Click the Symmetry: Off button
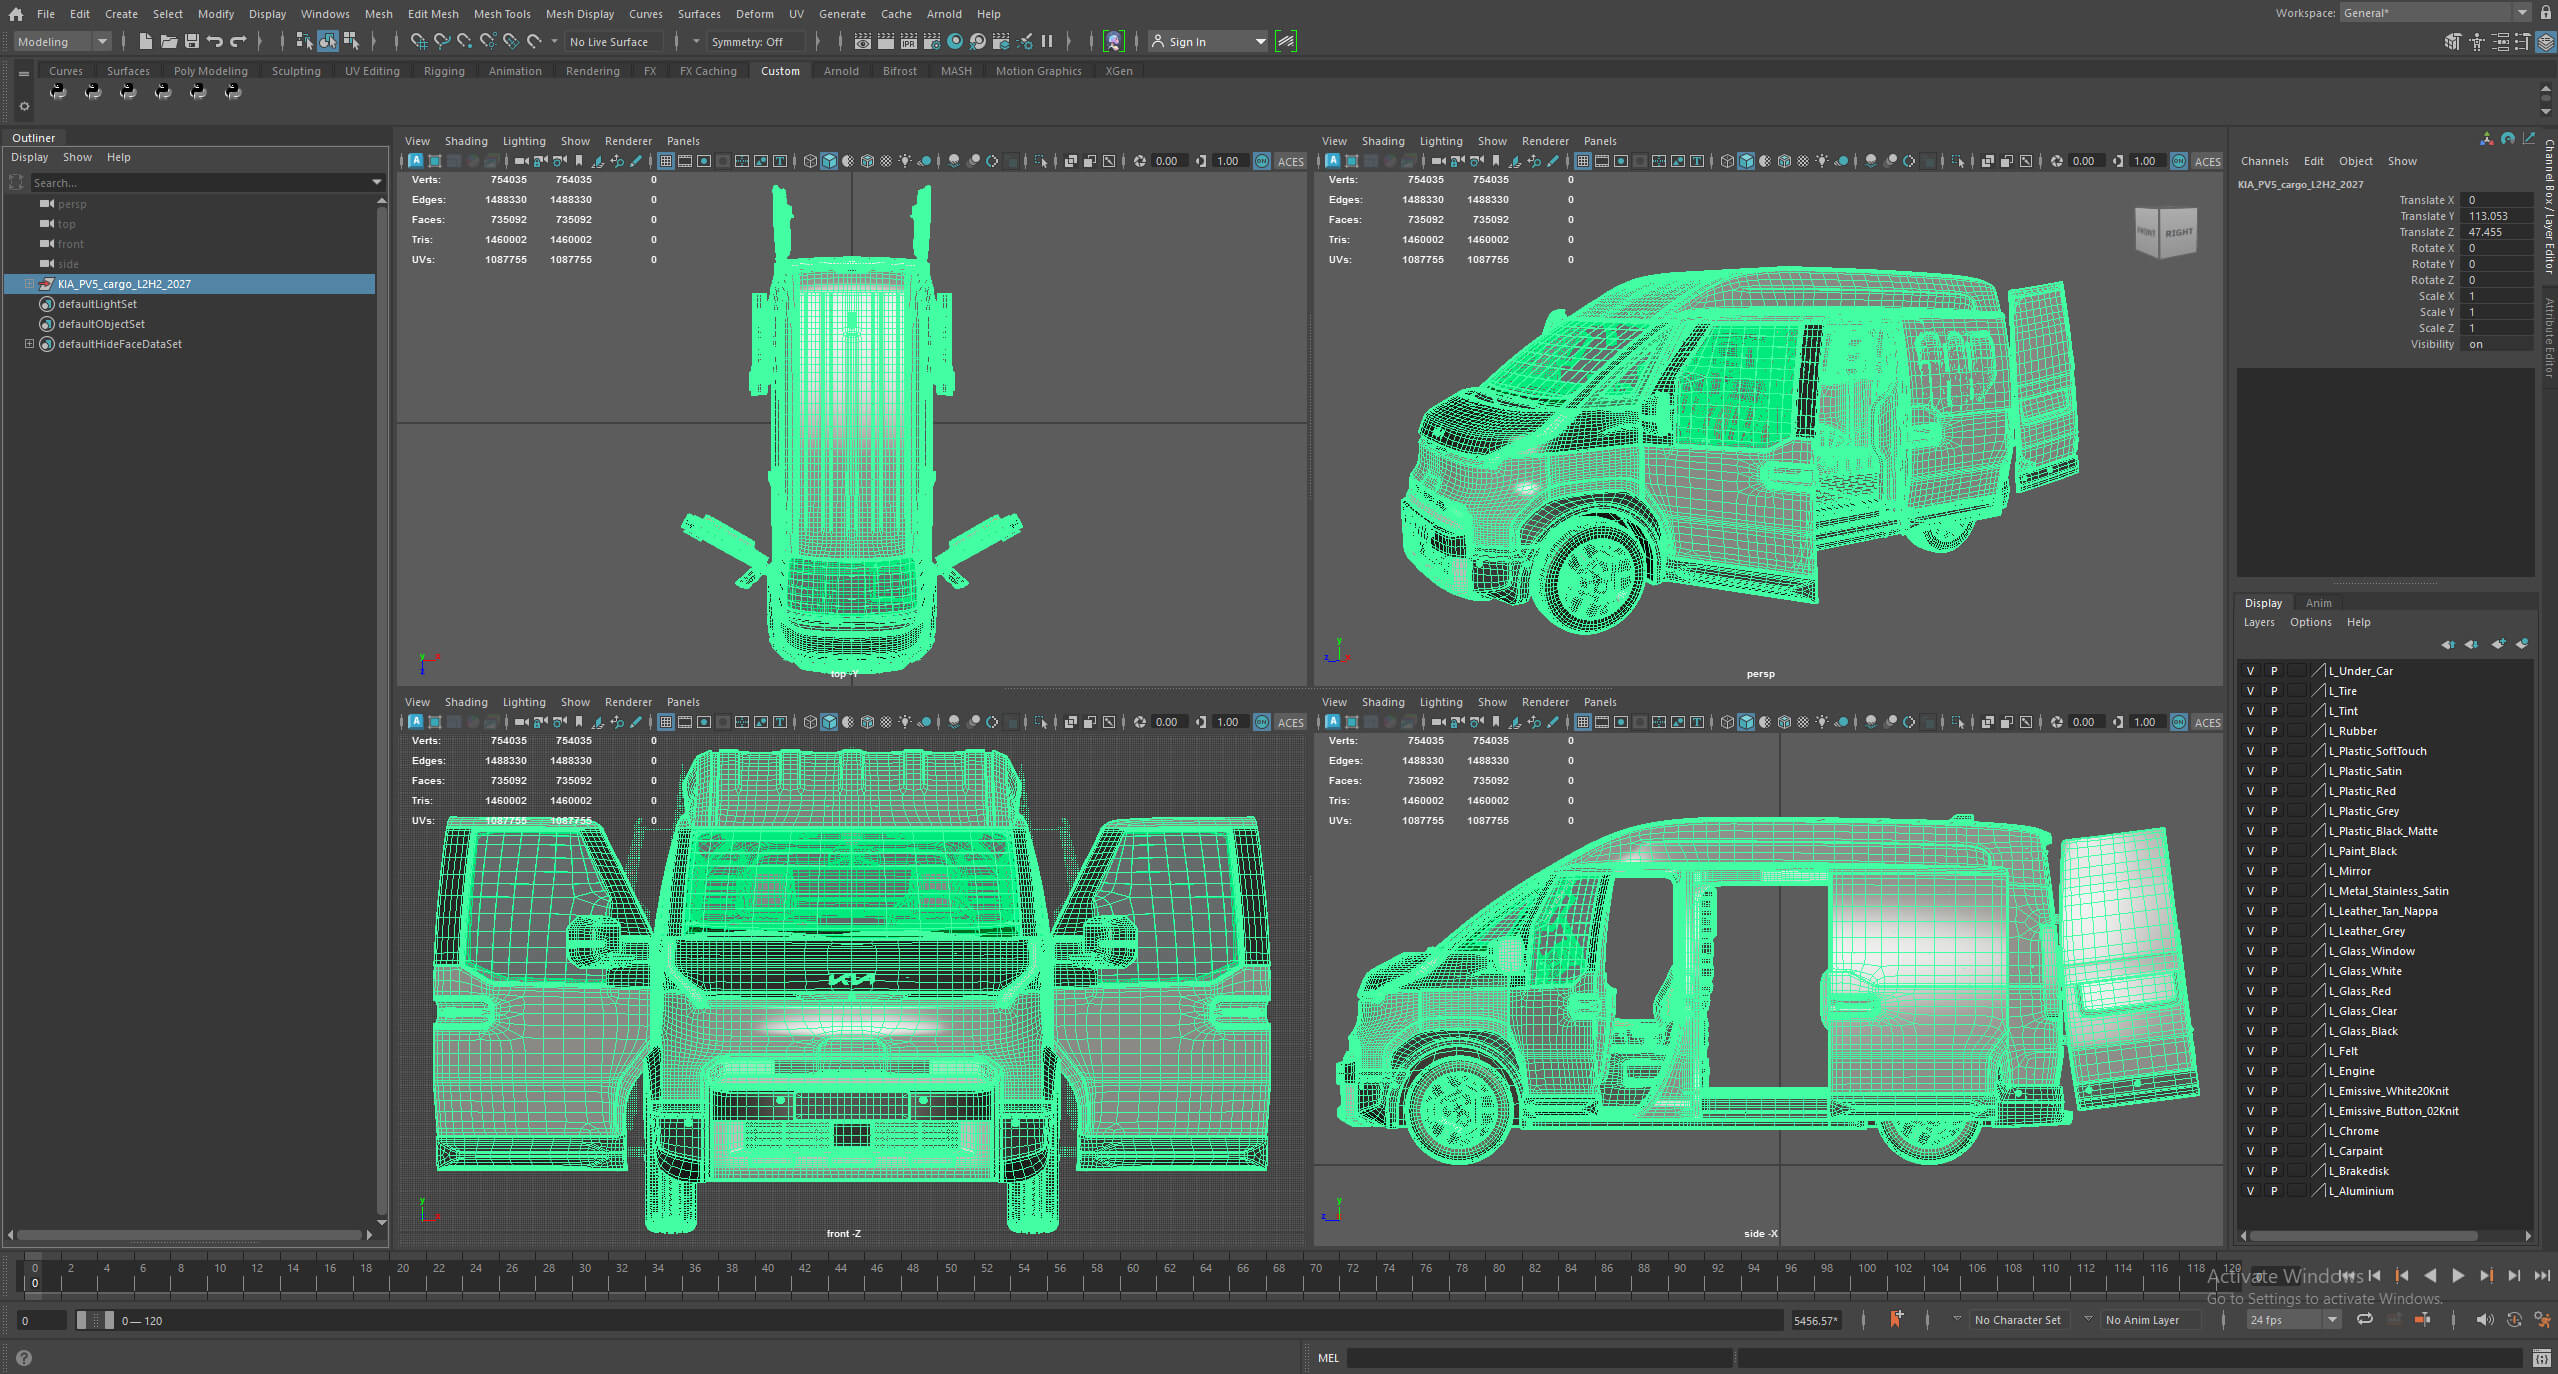 pyautogui.click(x=755, y=41)
